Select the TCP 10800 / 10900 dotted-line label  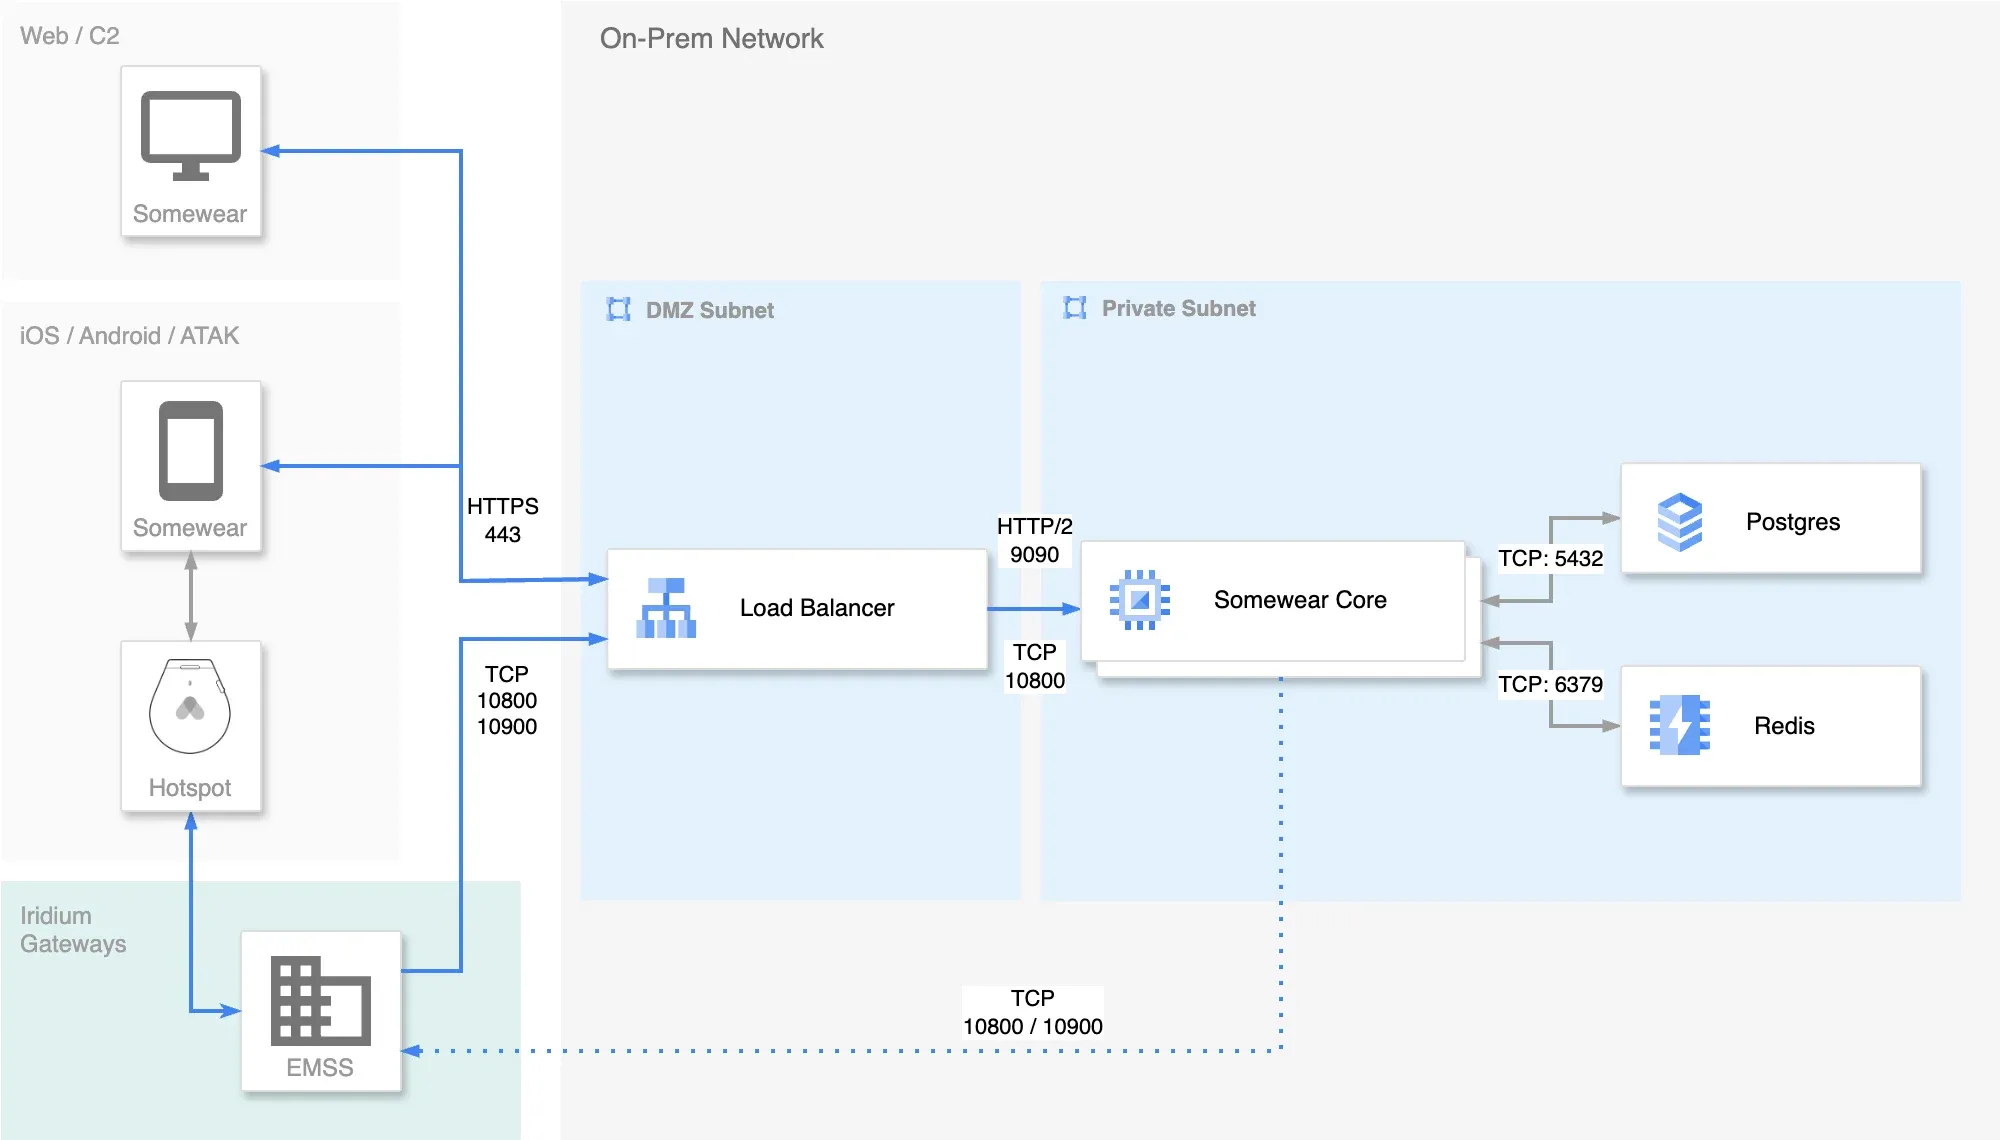[x=1033, y=1012]
